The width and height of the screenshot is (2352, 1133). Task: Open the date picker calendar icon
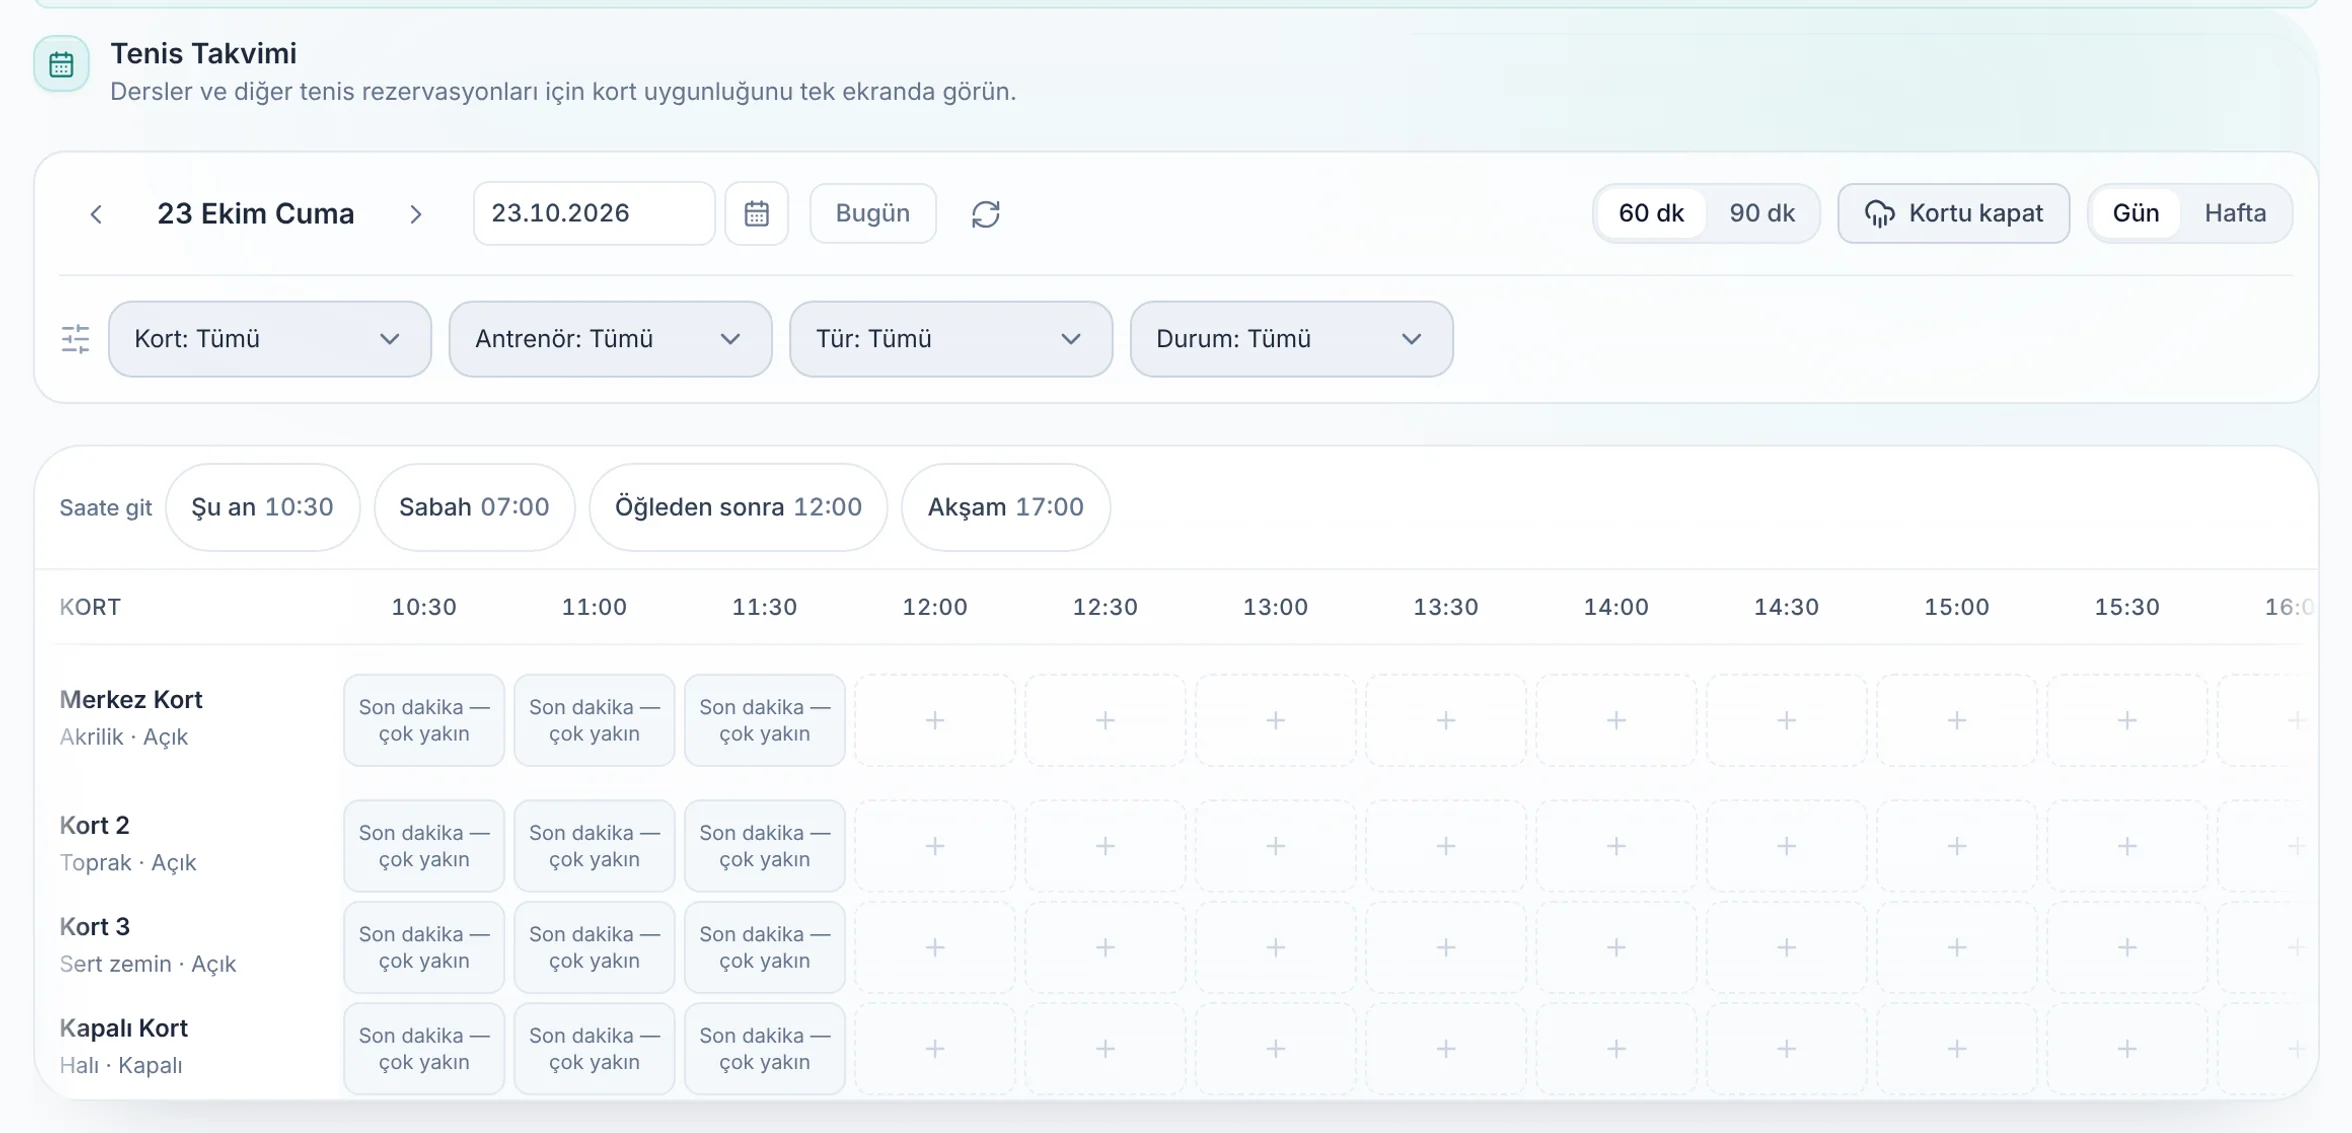756,213
